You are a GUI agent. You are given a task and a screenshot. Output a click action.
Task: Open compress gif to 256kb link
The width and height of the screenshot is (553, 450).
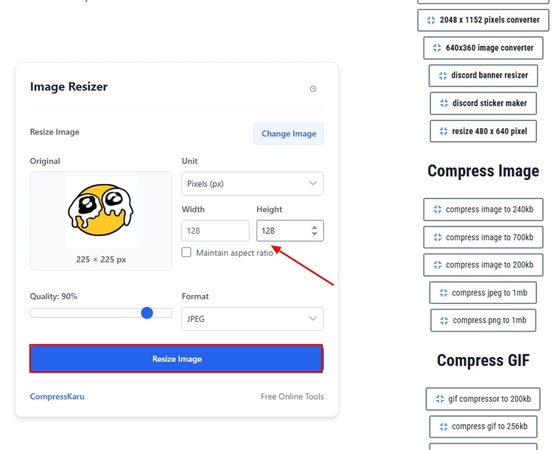(483, 426)
